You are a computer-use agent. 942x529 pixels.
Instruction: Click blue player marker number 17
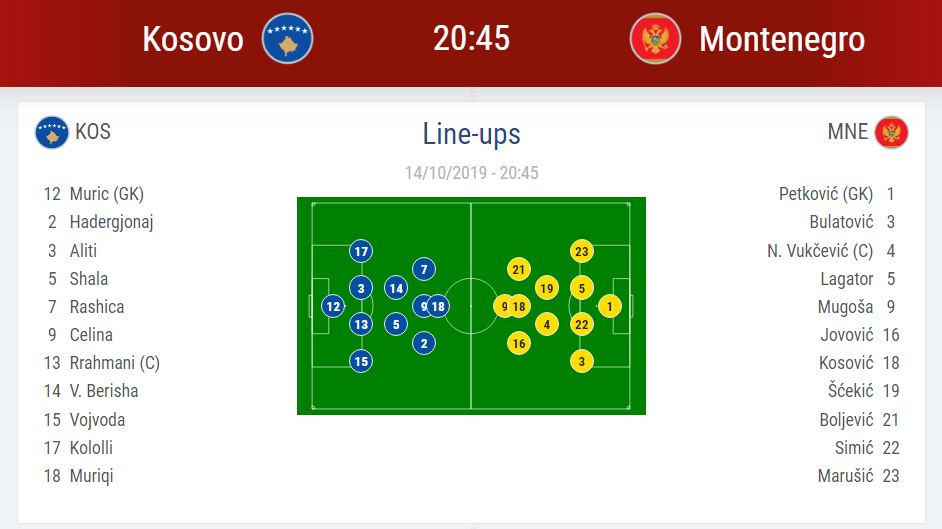pyautogui.click(x=361, y=251)
